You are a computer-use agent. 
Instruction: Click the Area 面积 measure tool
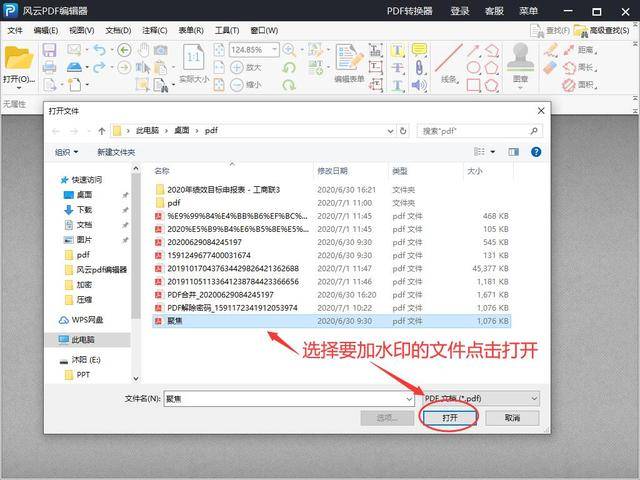coord(581,85)
